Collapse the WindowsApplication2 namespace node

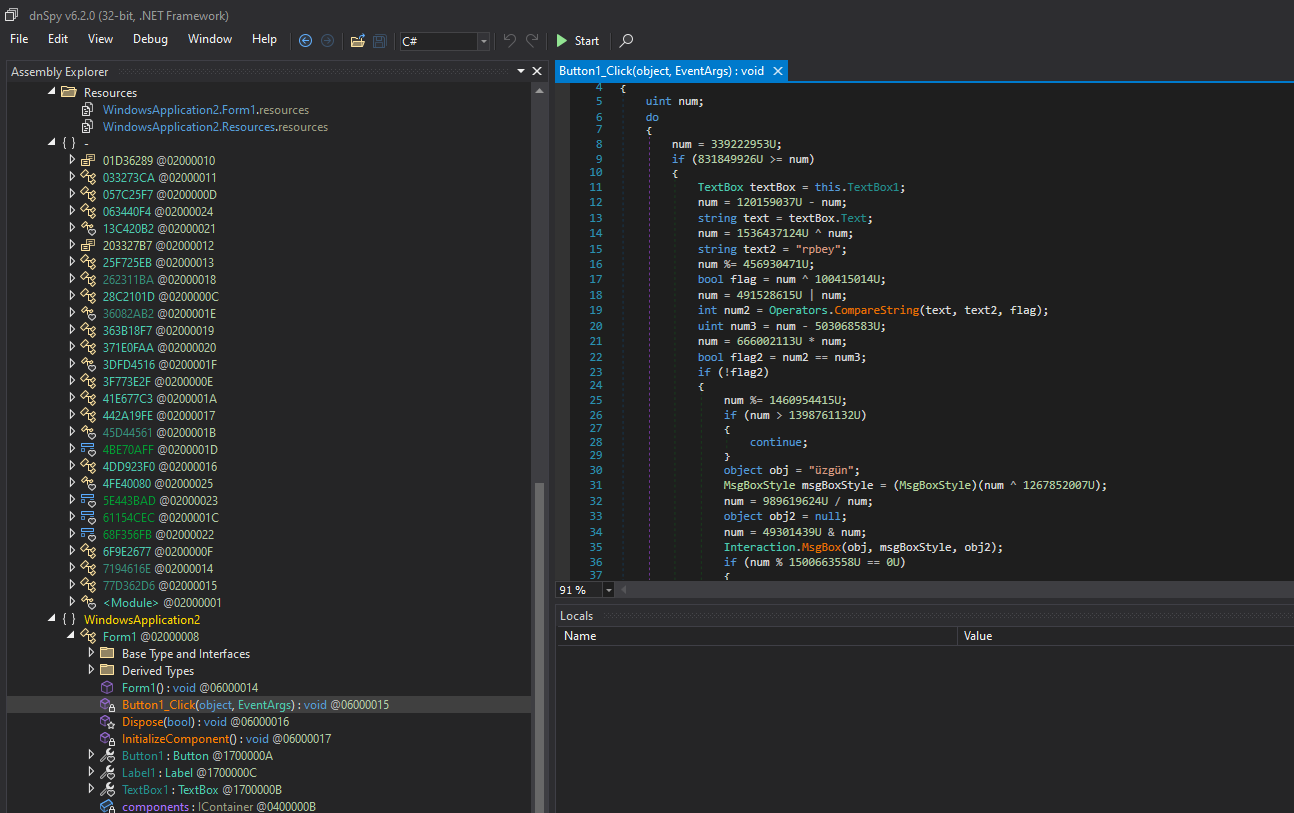coord(51,619)
